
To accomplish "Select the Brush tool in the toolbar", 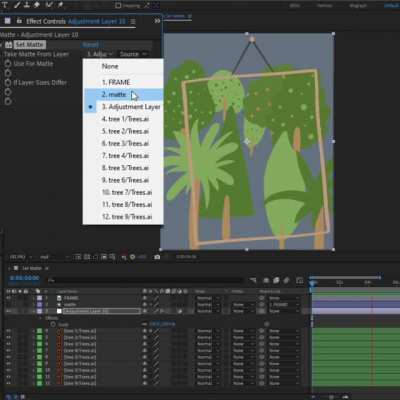I will pyautogui.click(x=17, y=5).
